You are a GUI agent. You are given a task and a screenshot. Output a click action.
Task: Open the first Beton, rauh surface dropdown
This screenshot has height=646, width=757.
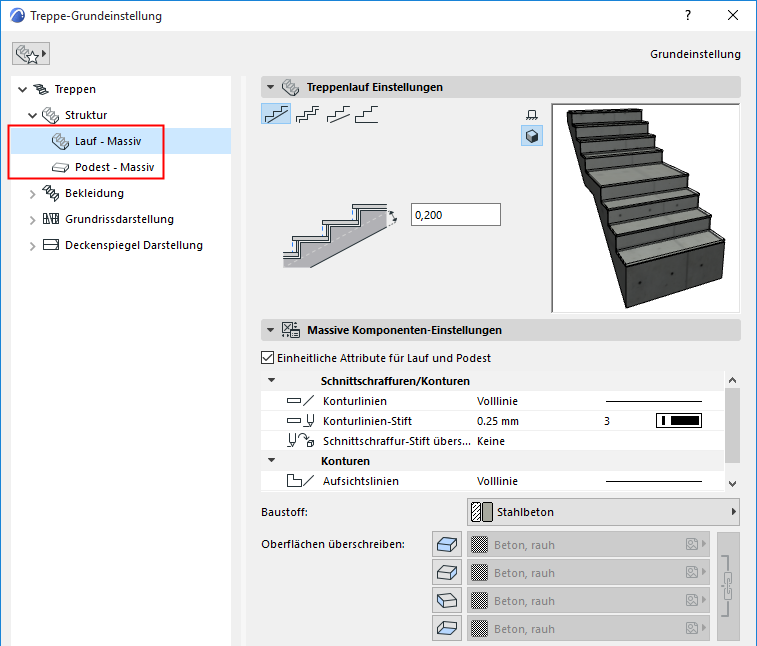click(x=589, y=545)
